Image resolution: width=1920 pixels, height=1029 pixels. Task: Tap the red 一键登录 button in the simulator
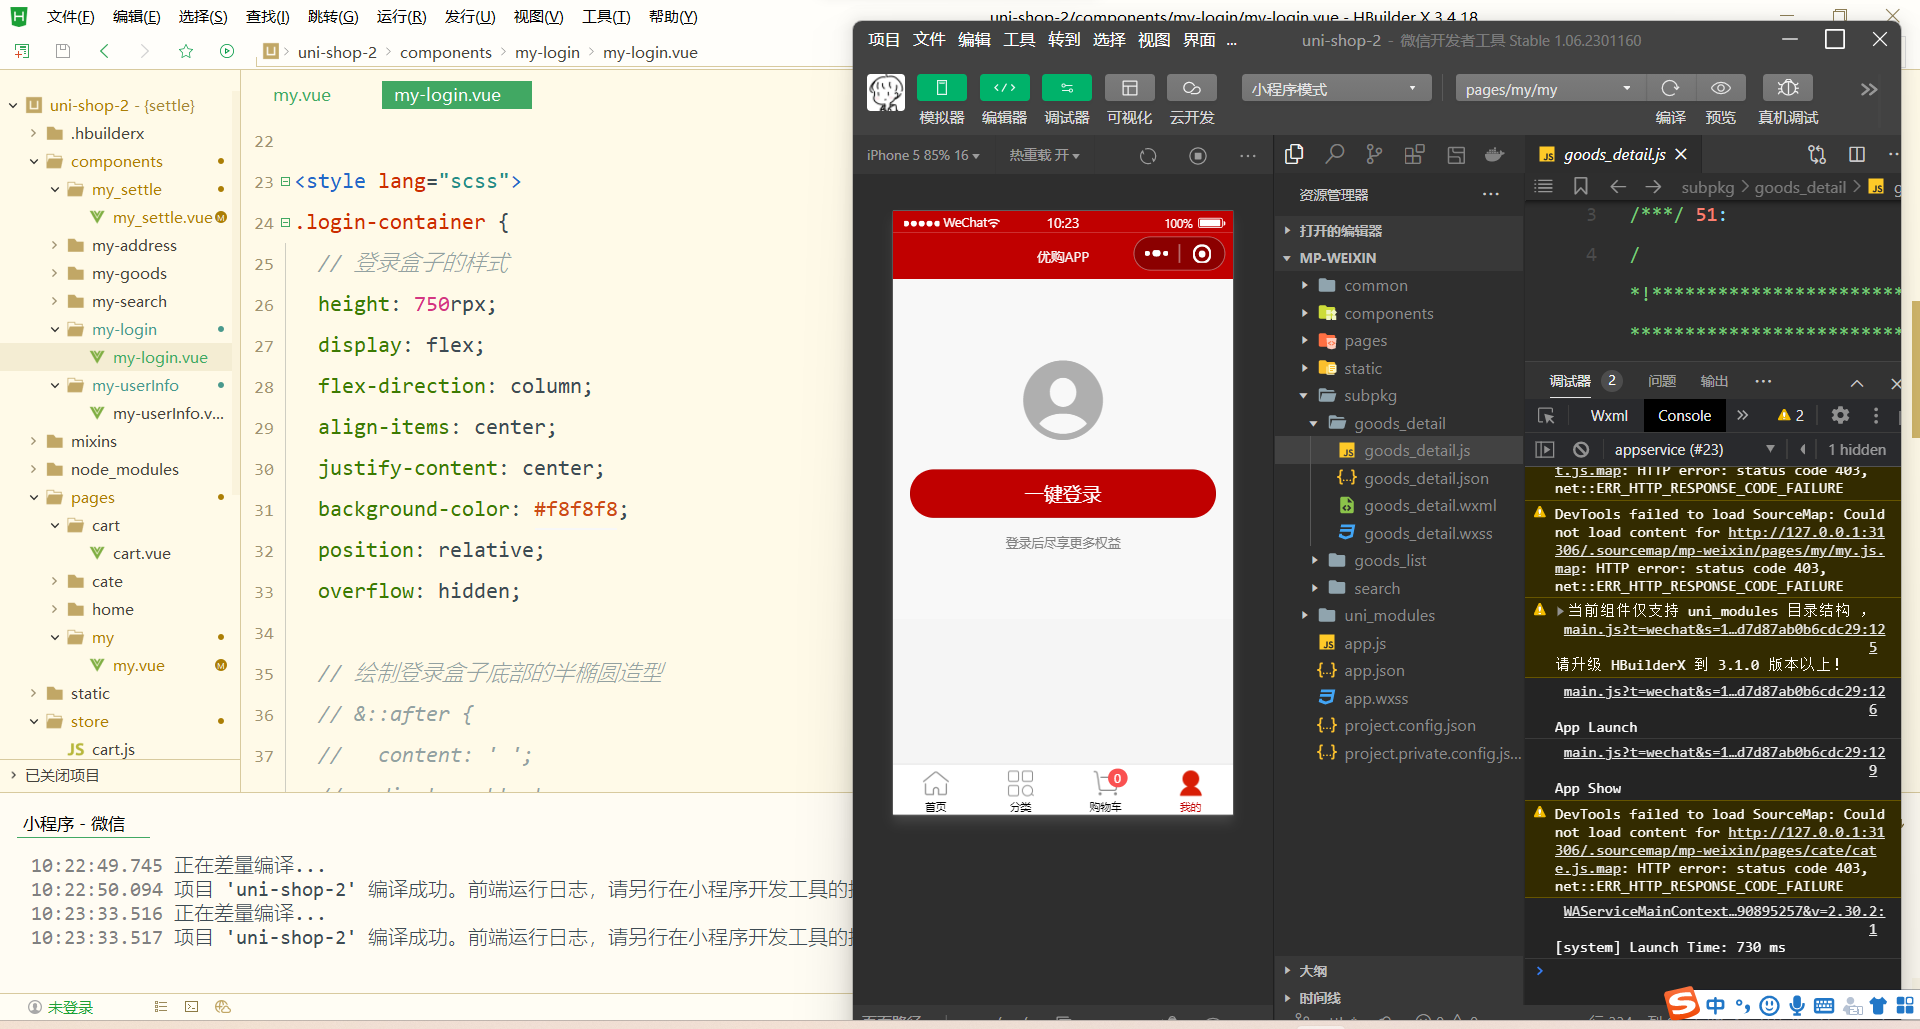pyautogui.click(x=1062, y=493)
